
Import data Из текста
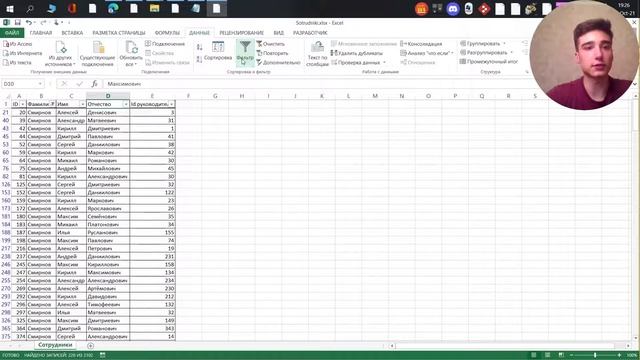(17, 62)
